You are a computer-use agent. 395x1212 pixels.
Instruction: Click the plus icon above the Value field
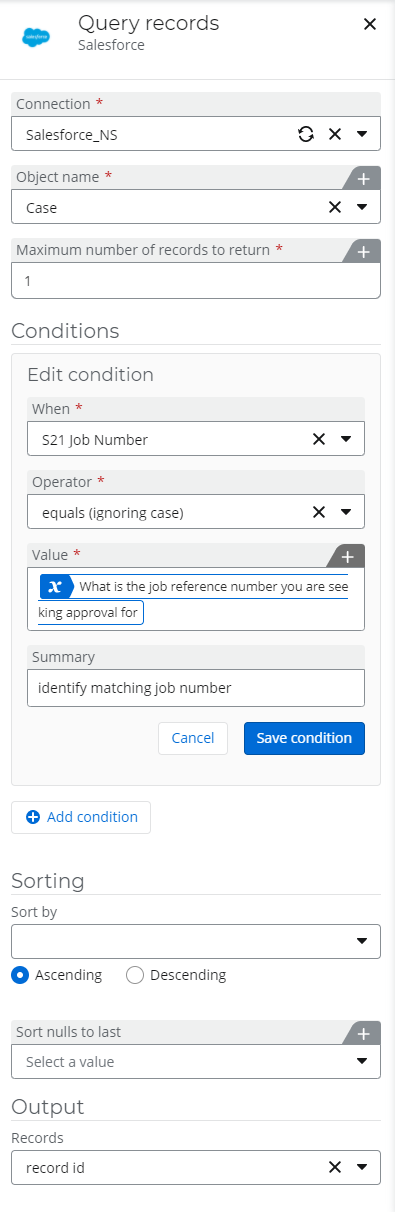(x=347, y=556)
